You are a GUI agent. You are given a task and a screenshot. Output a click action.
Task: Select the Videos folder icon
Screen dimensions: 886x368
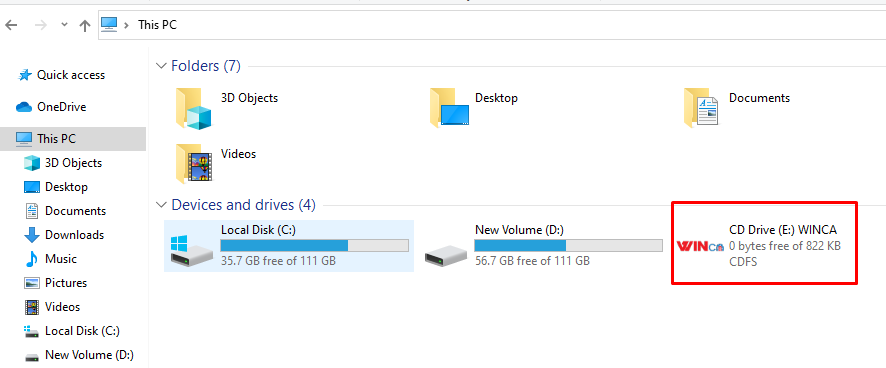pyautogui.click(x=193, y=164)
